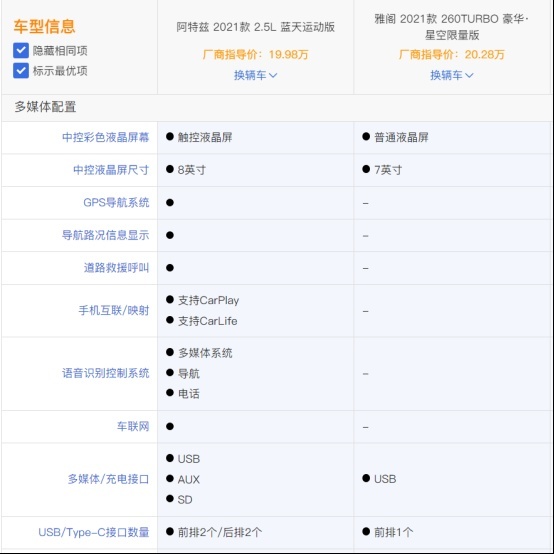Open 换辆车 dropdown under 雅阁
The image size is (554, 554).
[x=452, y=75]
